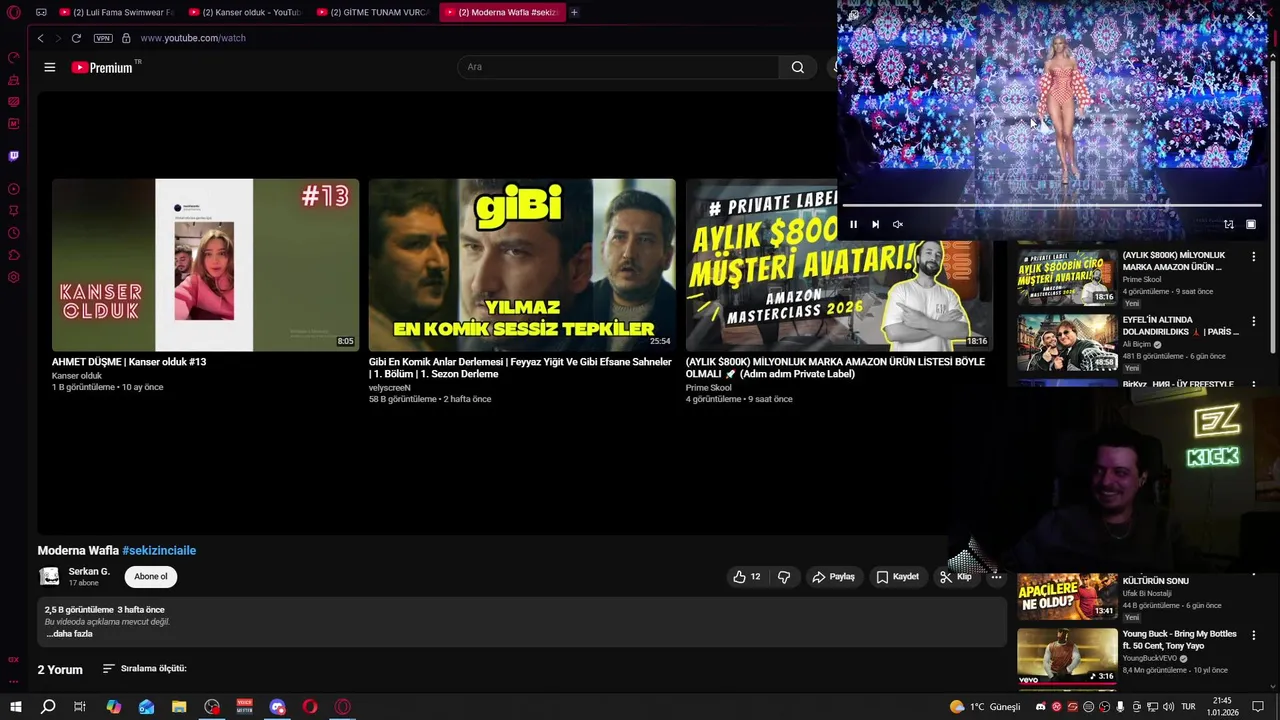The height and width of the screenshot is (720, 1280).
Task: Switch to GİTME TUNAM VURCA tab
Action: (373, 12)
